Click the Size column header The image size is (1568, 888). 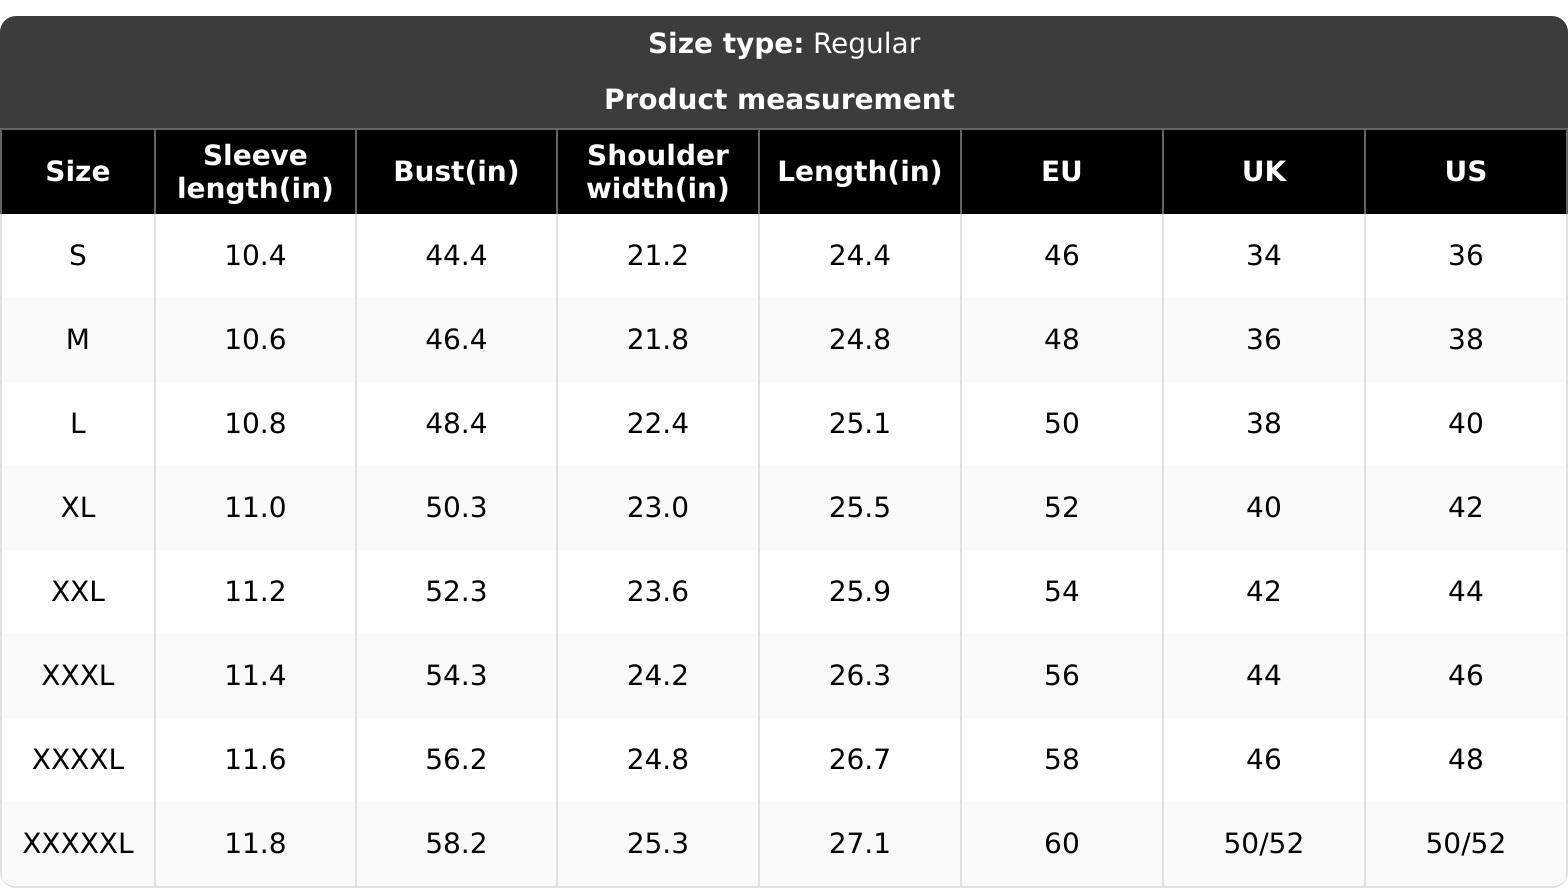(x=78, y=172)
